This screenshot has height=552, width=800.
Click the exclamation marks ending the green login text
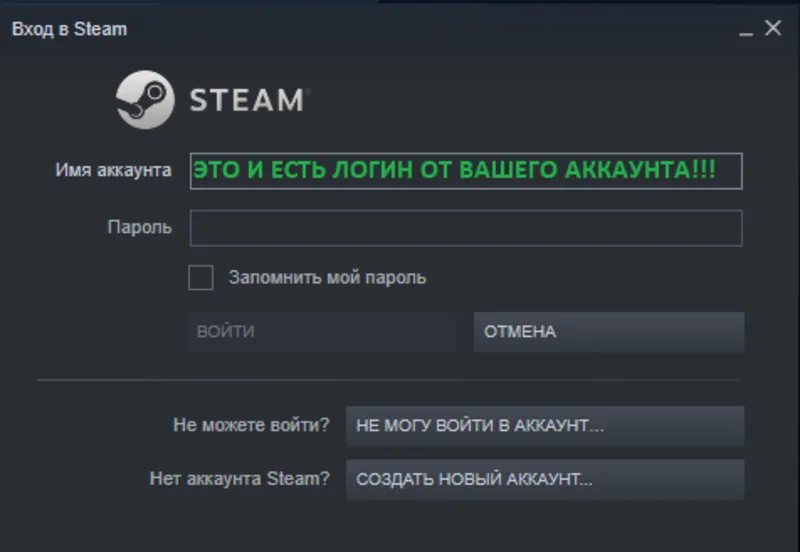(x=704, y=169)
